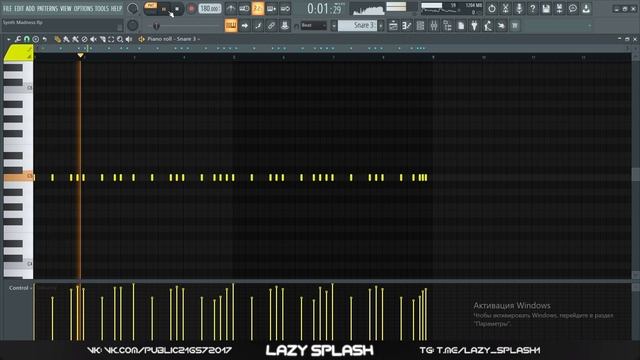The image size is (640, 360).
Task: Open the project info icon
Action: pos(461,26)
